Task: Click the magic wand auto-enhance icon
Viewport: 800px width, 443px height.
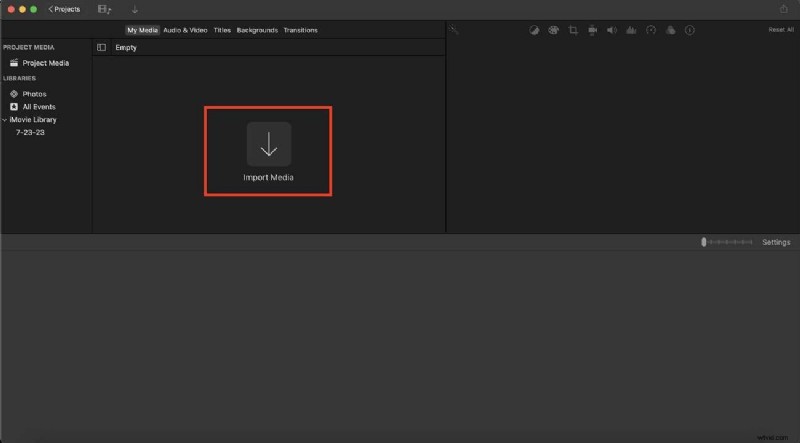Action: 454,30
